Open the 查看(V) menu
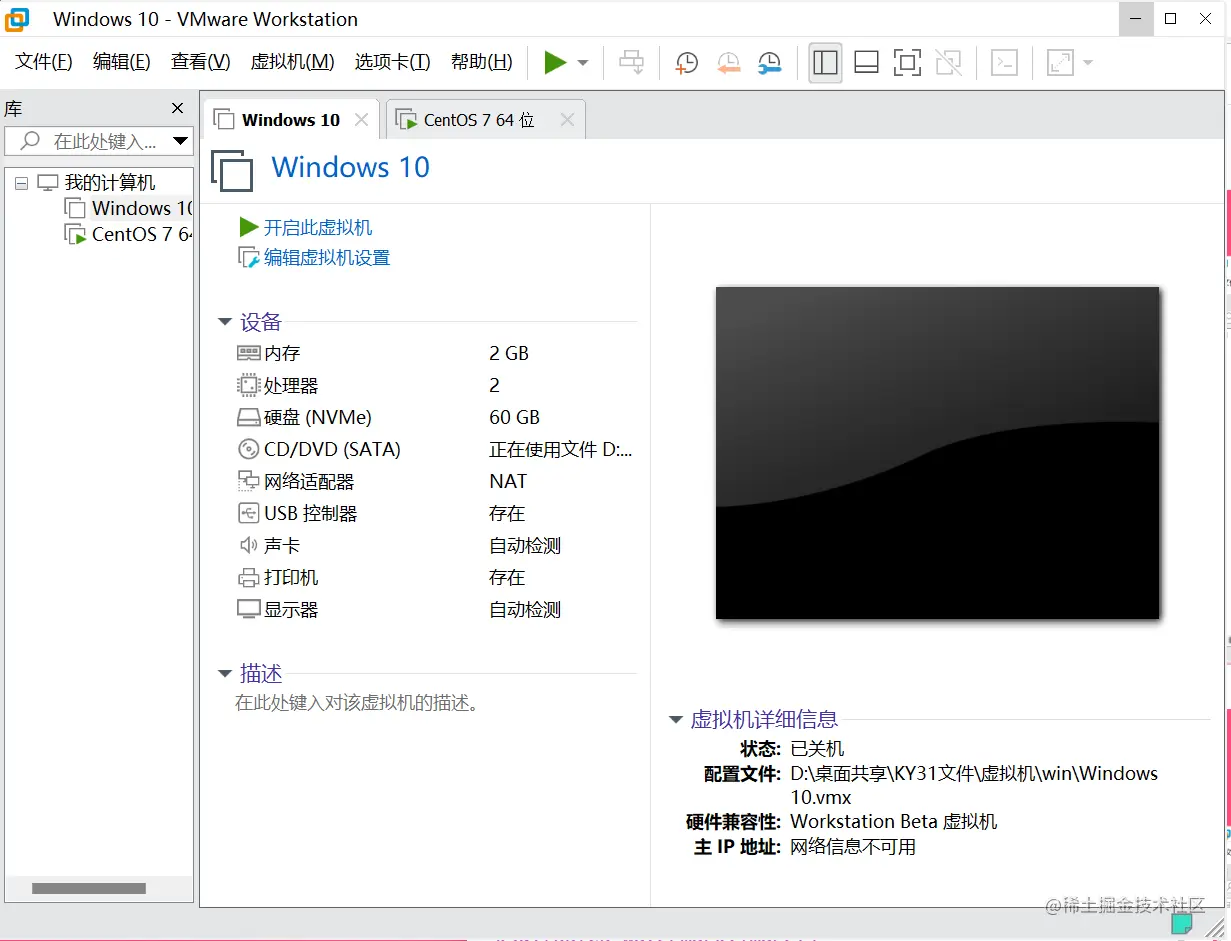The image size is (1231, 941). tap(200, 62)
